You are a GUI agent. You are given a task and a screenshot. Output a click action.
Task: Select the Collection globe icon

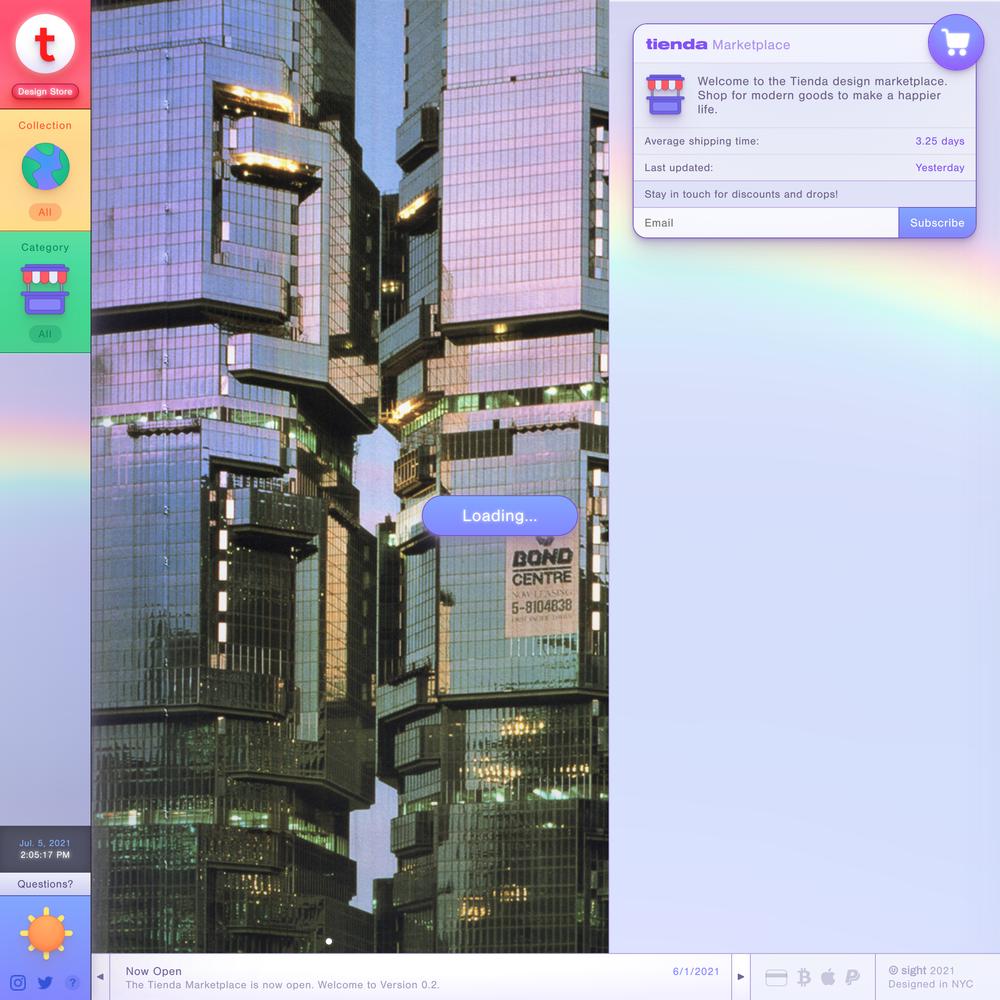(x=45, y=166)
